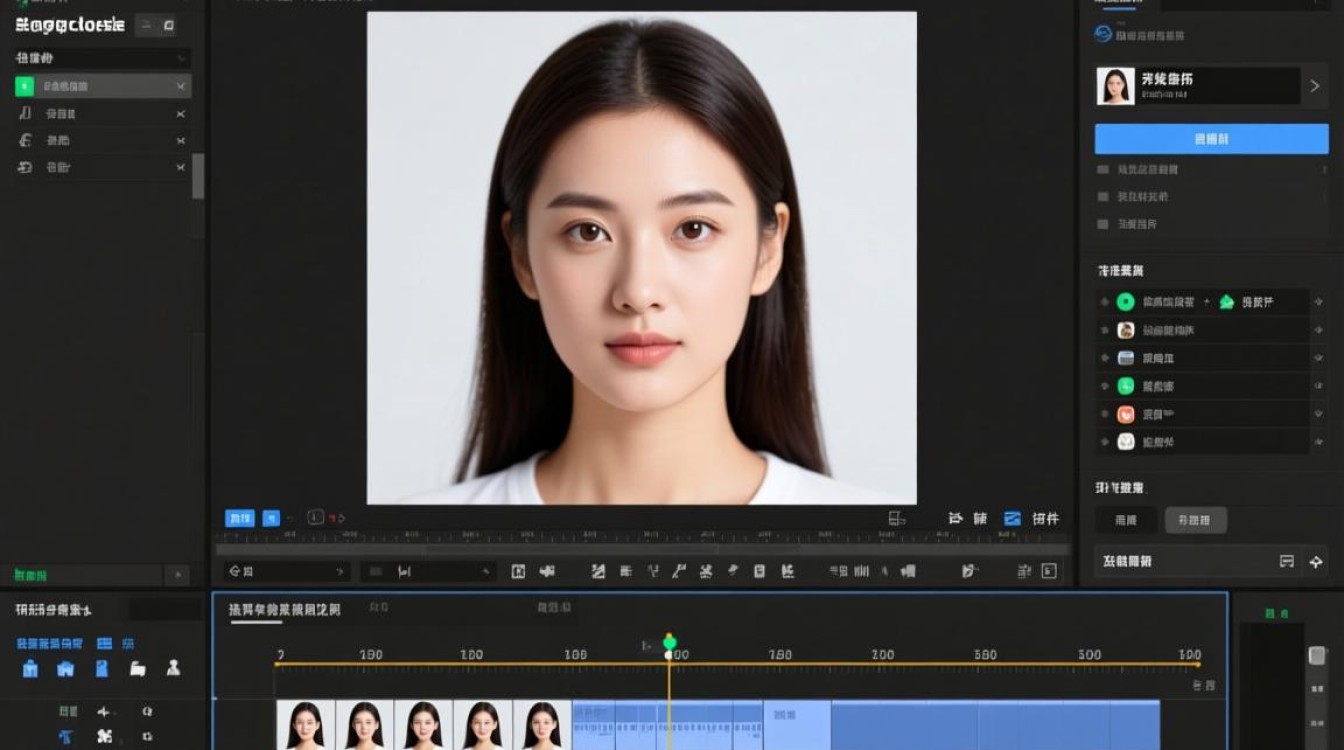Viewport: 1344px width, 750px height.
Task: Click the blue labeled button below the preview left
Action: tap(240, 518)
